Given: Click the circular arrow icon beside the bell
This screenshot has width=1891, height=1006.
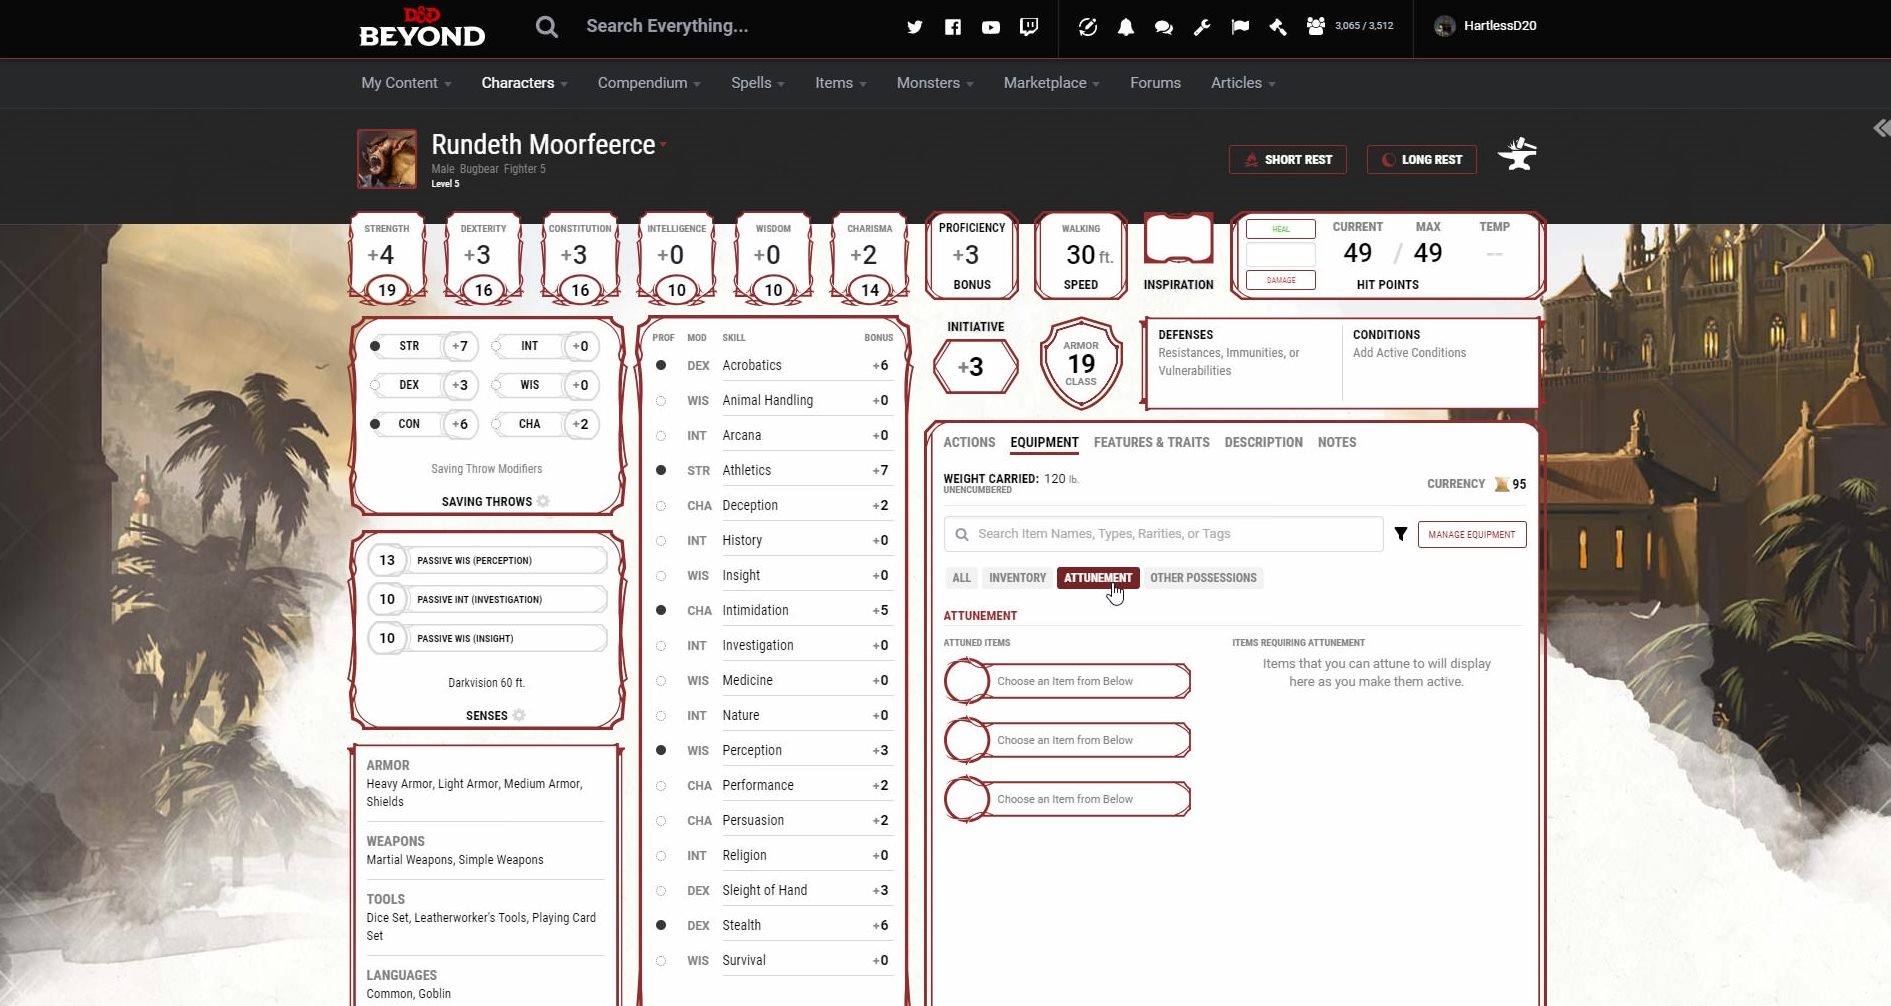Looking at the screenshot, I should [1088, 27].
